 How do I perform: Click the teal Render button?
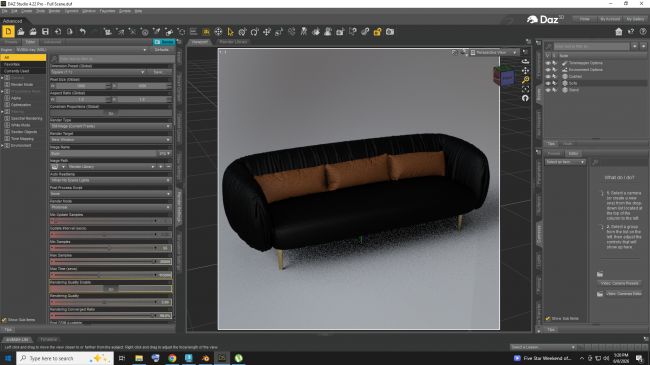click(164, 42)
